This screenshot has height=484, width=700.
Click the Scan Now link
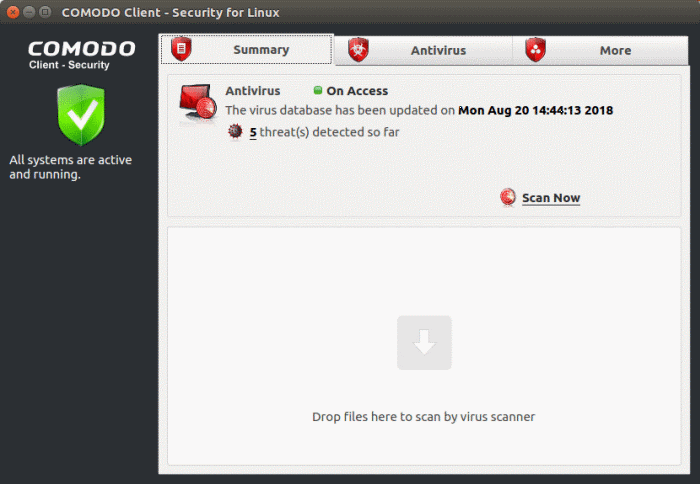click(551, 198)
